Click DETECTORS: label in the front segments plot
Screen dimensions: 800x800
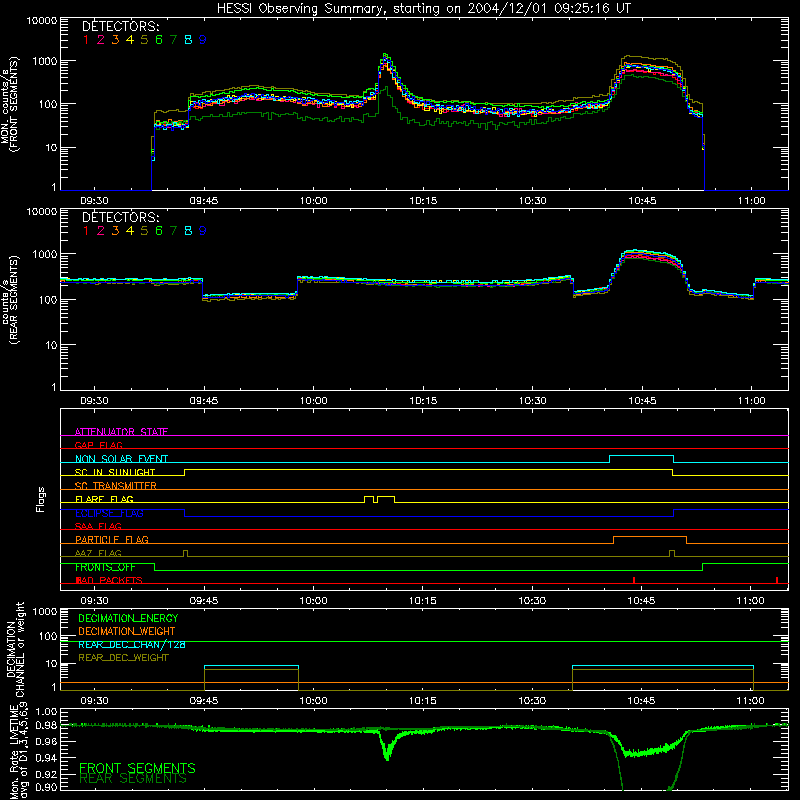pyautogui.click(x=121, y=27)
